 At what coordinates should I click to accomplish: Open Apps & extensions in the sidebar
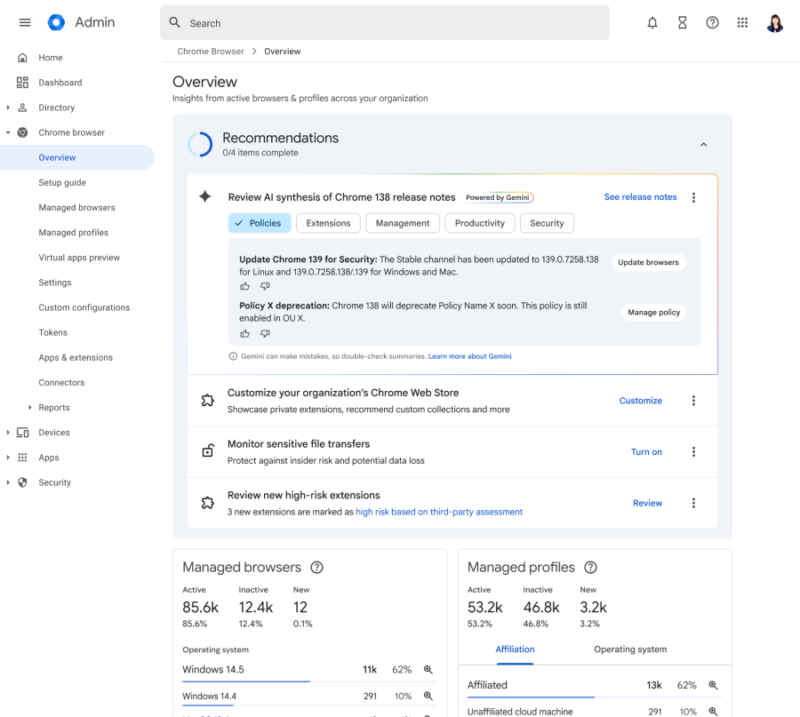tap(76, 357)
